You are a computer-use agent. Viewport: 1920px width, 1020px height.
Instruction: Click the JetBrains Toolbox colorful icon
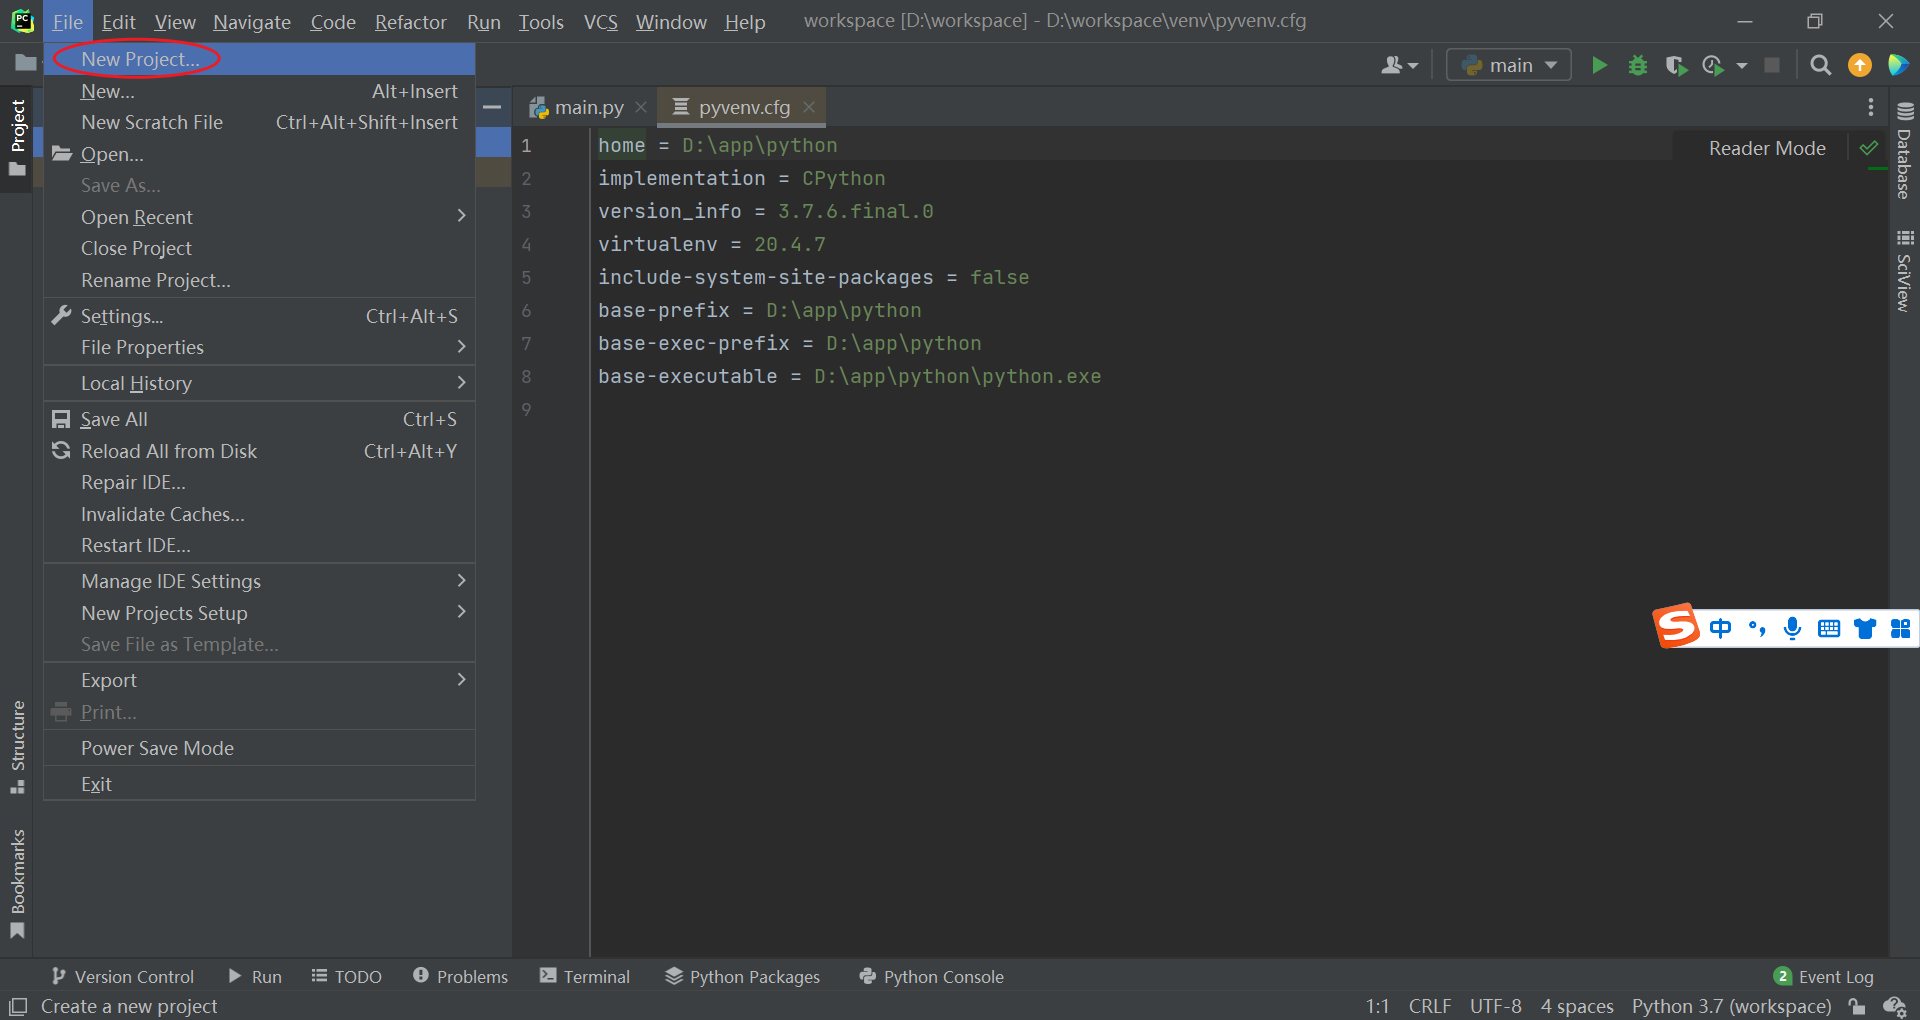click(1897, 65)
